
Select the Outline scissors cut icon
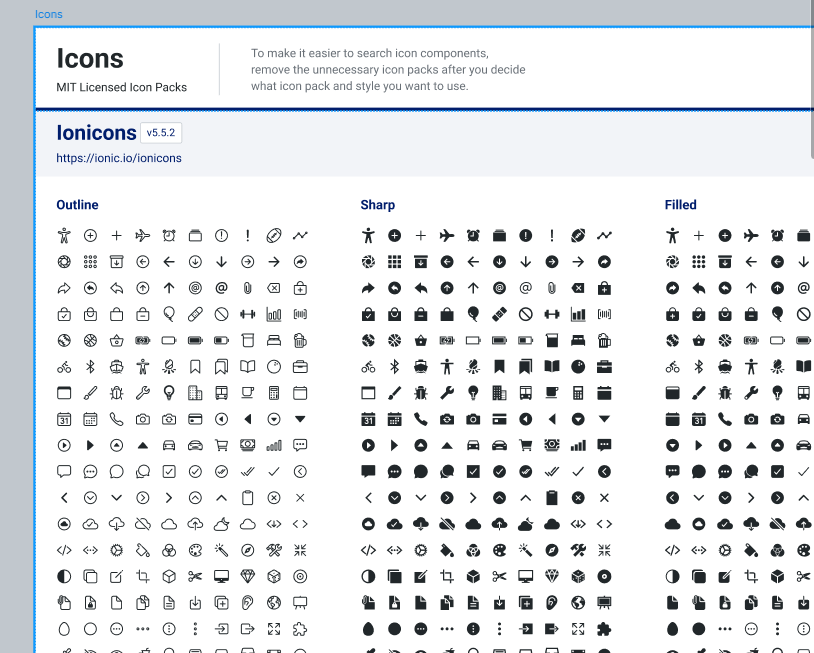coord(195,577)
